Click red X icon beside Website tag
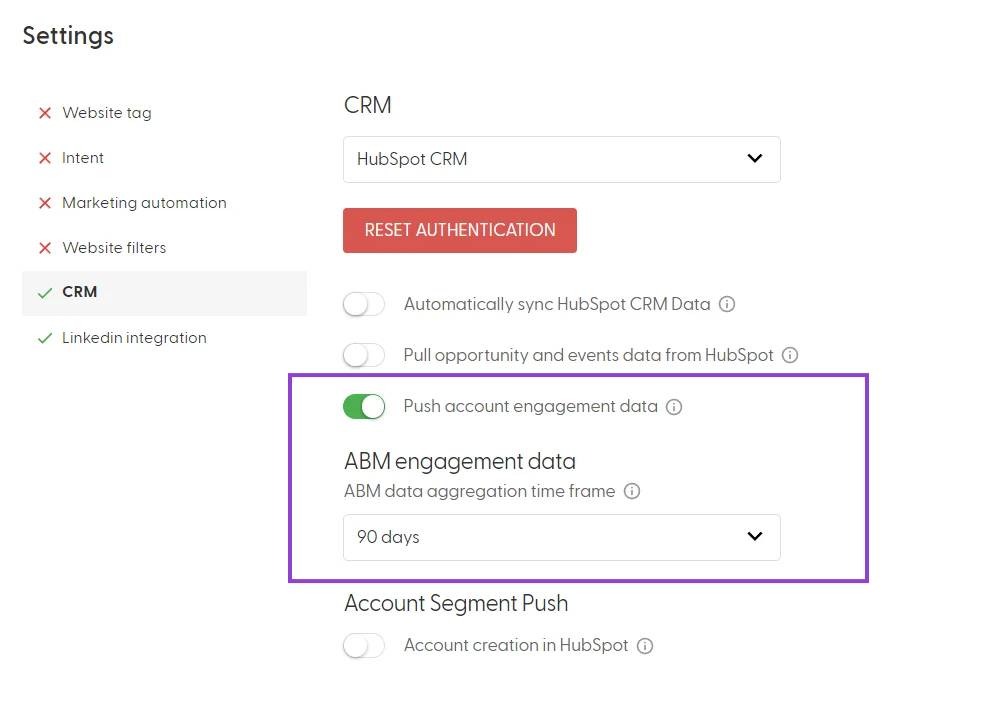 (44, 113)
